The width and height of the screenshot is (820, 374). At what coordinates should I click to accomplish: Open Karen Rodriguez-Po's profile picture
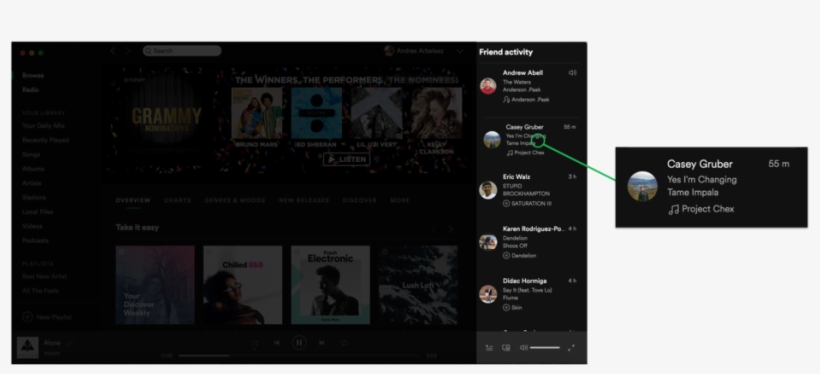click(x=488, y=242)
